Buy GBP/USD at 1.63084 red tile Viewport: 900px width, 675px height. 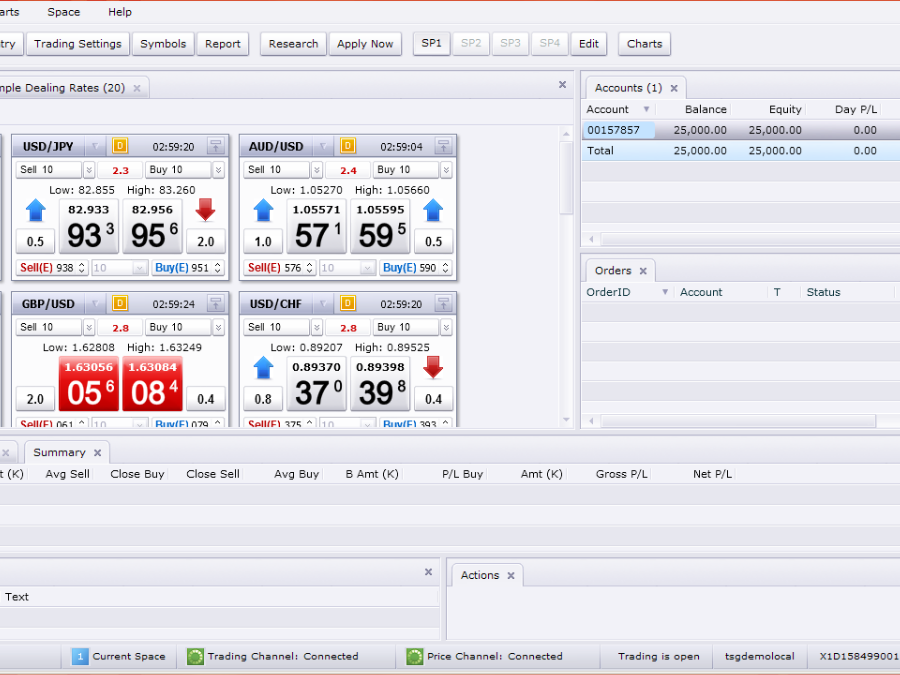[x=153, y=383]
